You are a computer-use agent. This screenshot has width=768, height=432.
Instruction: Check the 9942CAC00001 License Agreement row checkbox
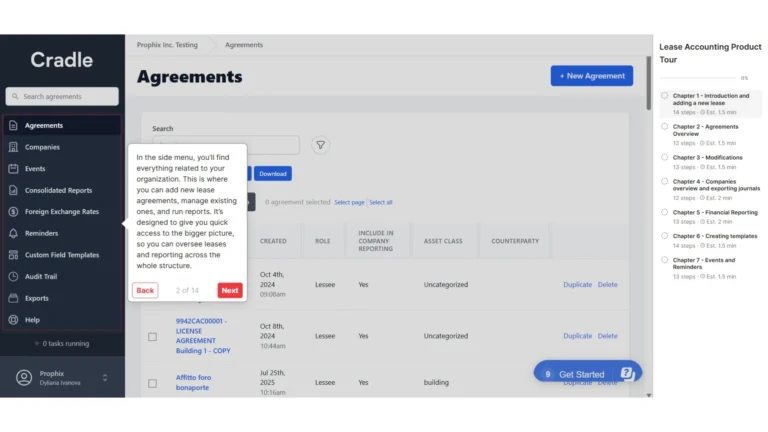tap(152, 337)
